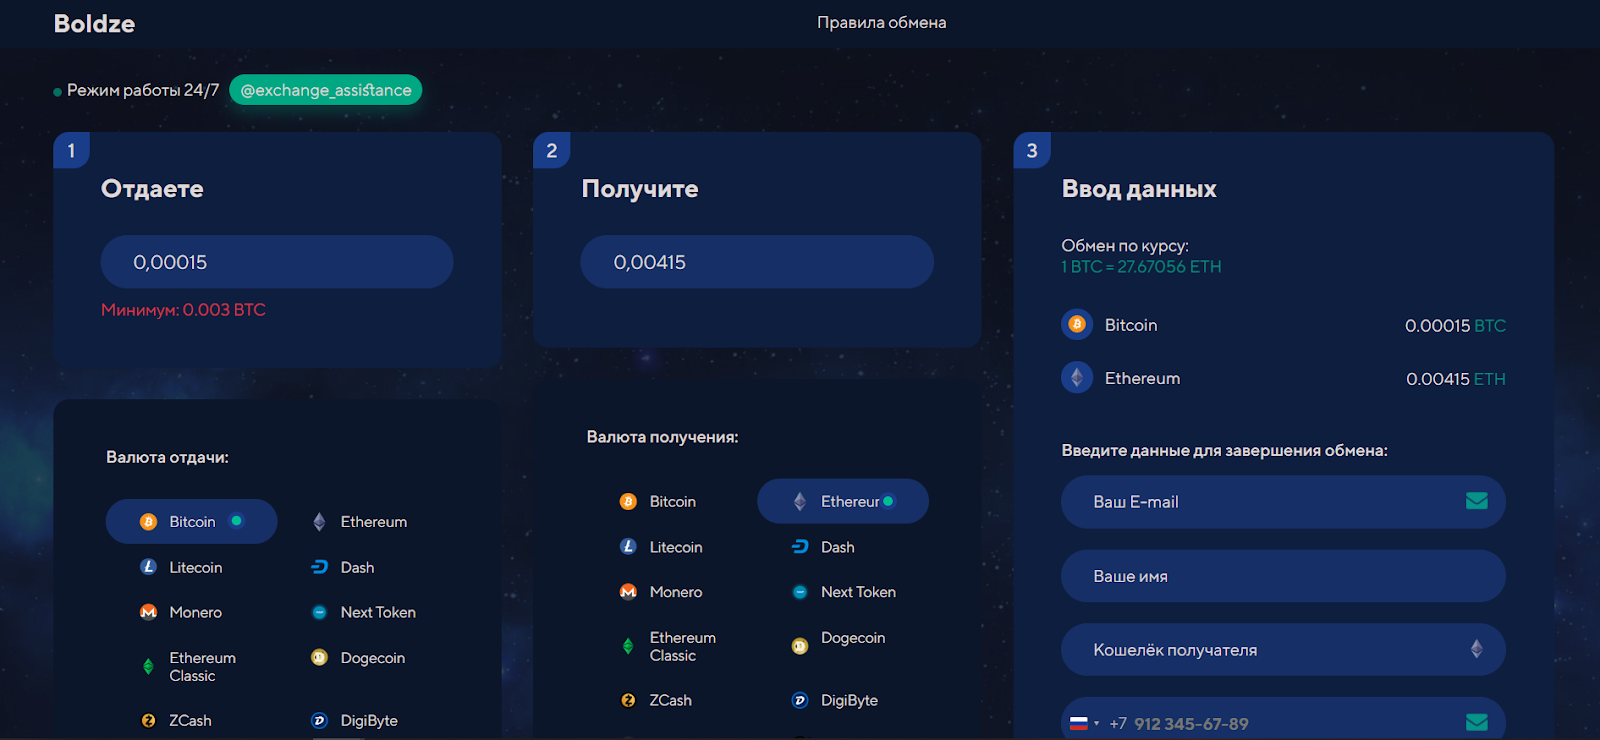Click the Boldze logo
The height and width of the screenshot is (740, 1600).
(x=94, y=23)
